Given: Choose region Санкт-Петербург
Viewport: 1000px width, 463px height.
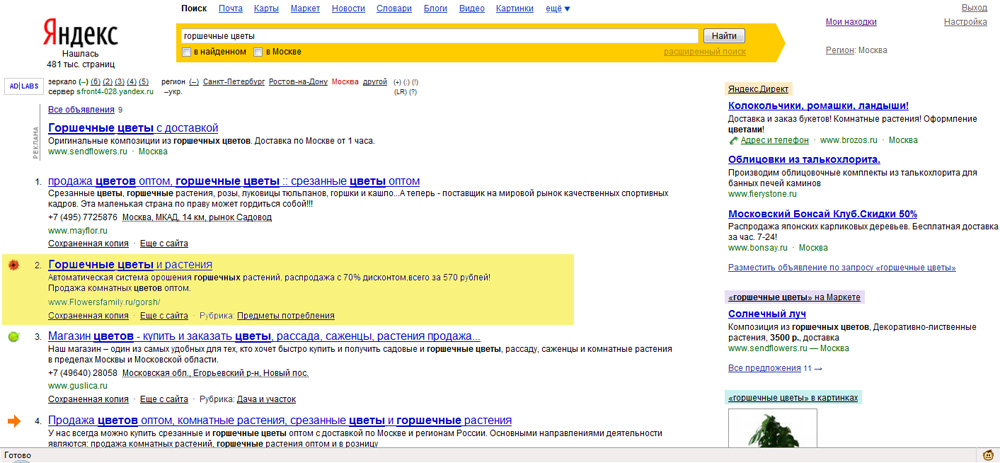Looking at the screenshot, I should coord(233,82).
